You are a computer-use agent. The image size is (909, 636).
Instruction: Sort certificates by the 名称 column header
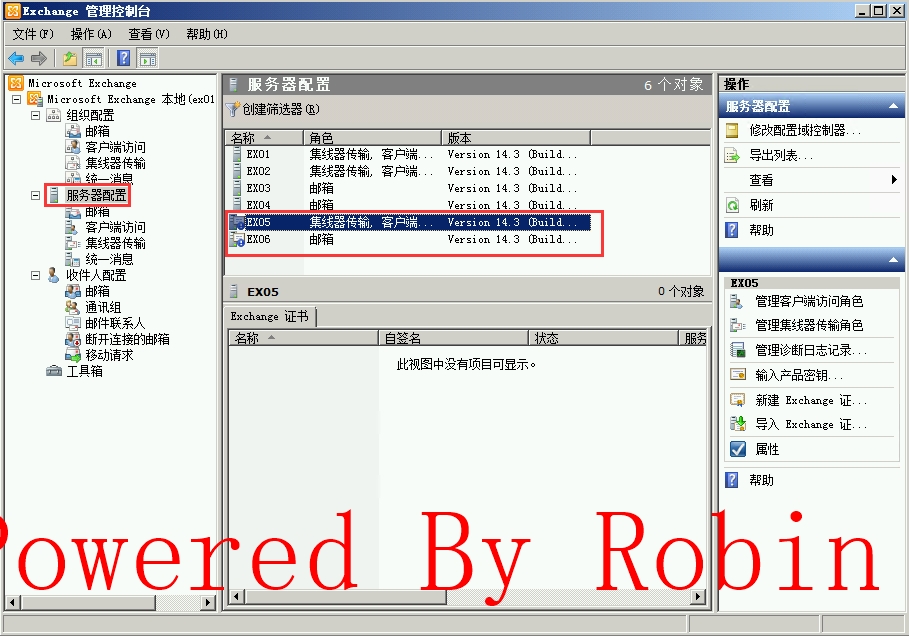303,338
